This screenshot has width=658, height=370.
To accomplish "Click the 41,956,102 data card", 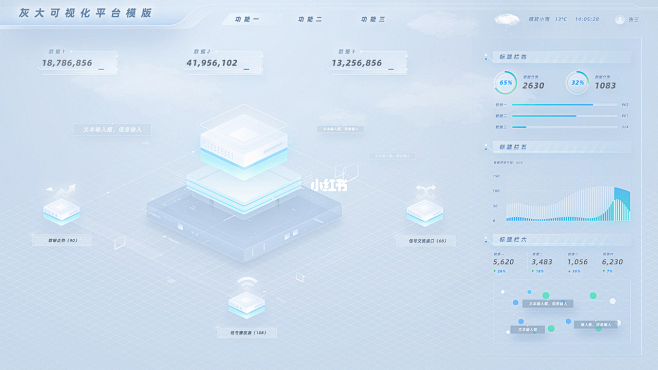I will point(223,61).
